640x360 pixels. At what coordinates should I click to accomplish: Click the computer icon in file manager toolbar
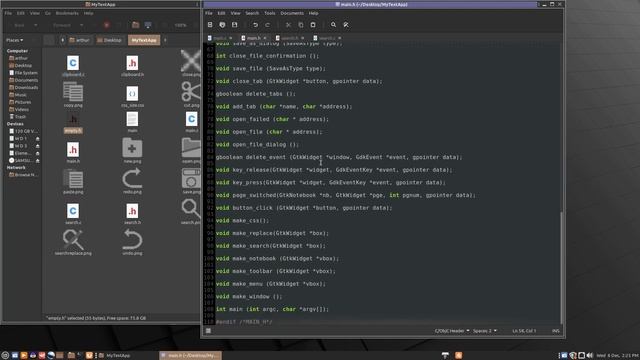148,25
